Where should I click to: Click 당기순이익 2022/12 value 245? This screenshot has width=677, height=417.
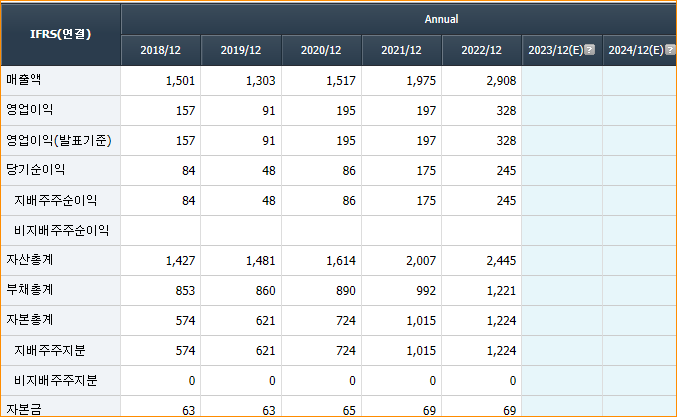point(506,171)
